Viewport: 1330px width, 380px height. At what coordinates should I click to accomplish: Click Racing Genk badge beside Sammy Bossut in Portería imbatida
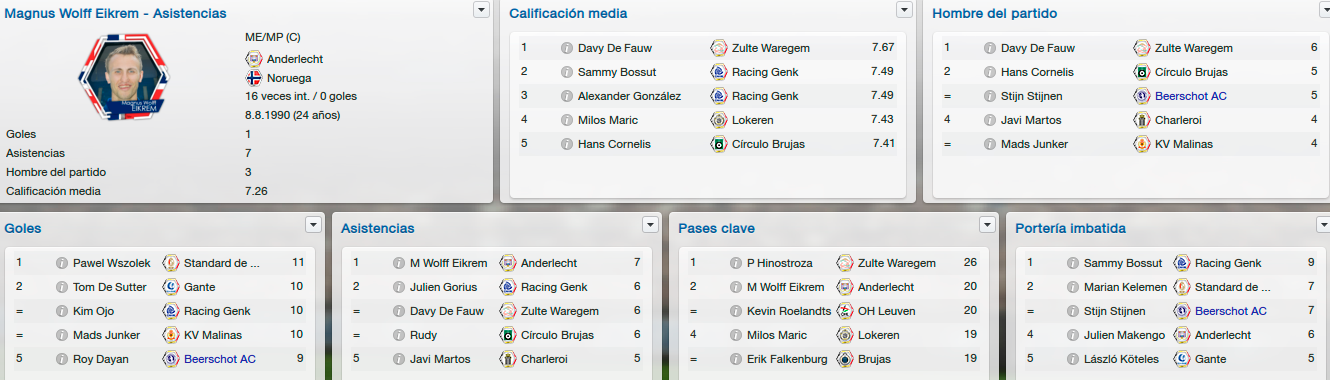coord(1182,264)
